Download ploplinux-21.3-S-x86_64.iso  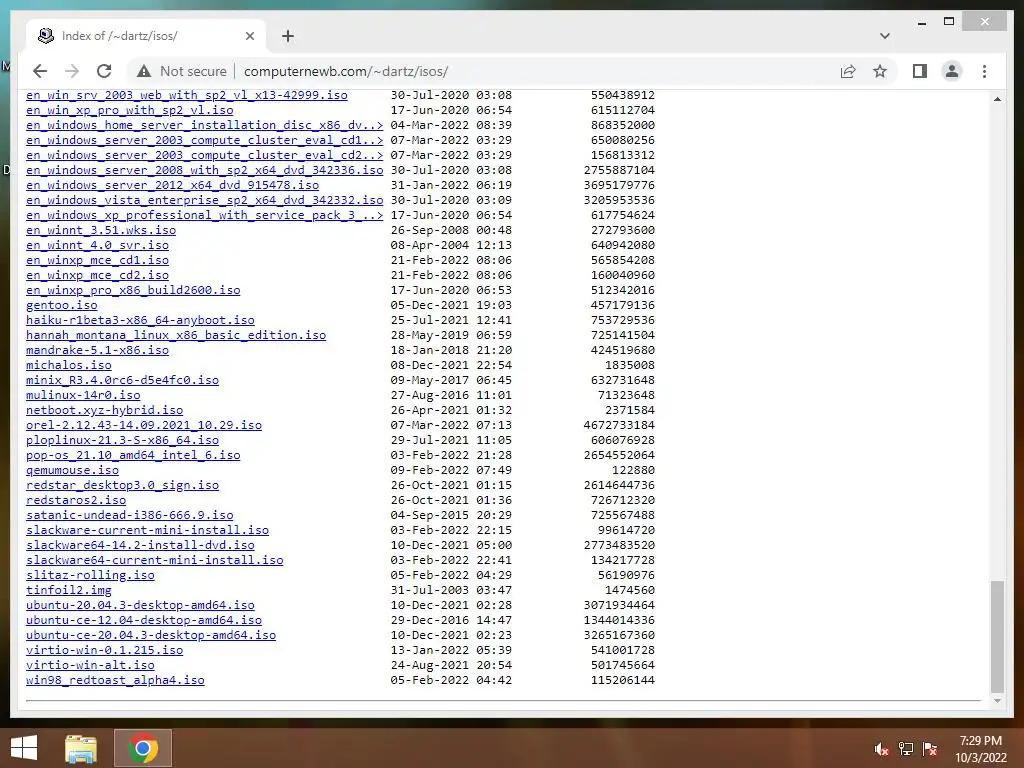(x=122, y=441)
